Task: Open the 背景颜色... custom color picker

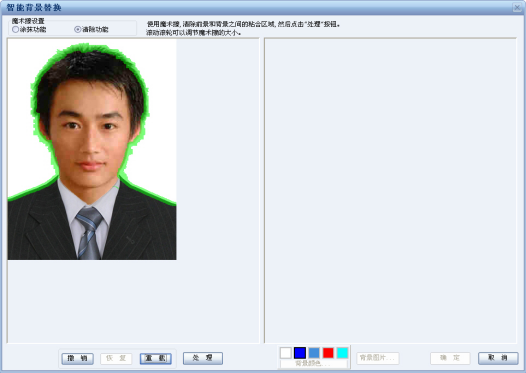Action: pyautogui.click(x=313, y=364)
